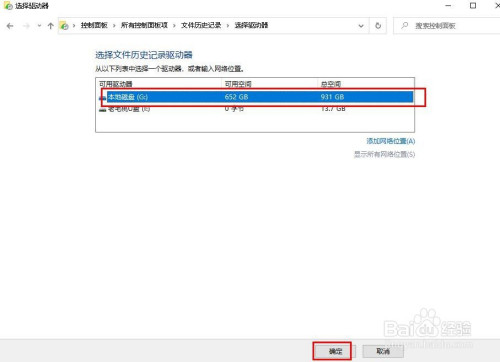Click the 931 GB total space cell
500x362 pixels.
[x=332, y=97]
